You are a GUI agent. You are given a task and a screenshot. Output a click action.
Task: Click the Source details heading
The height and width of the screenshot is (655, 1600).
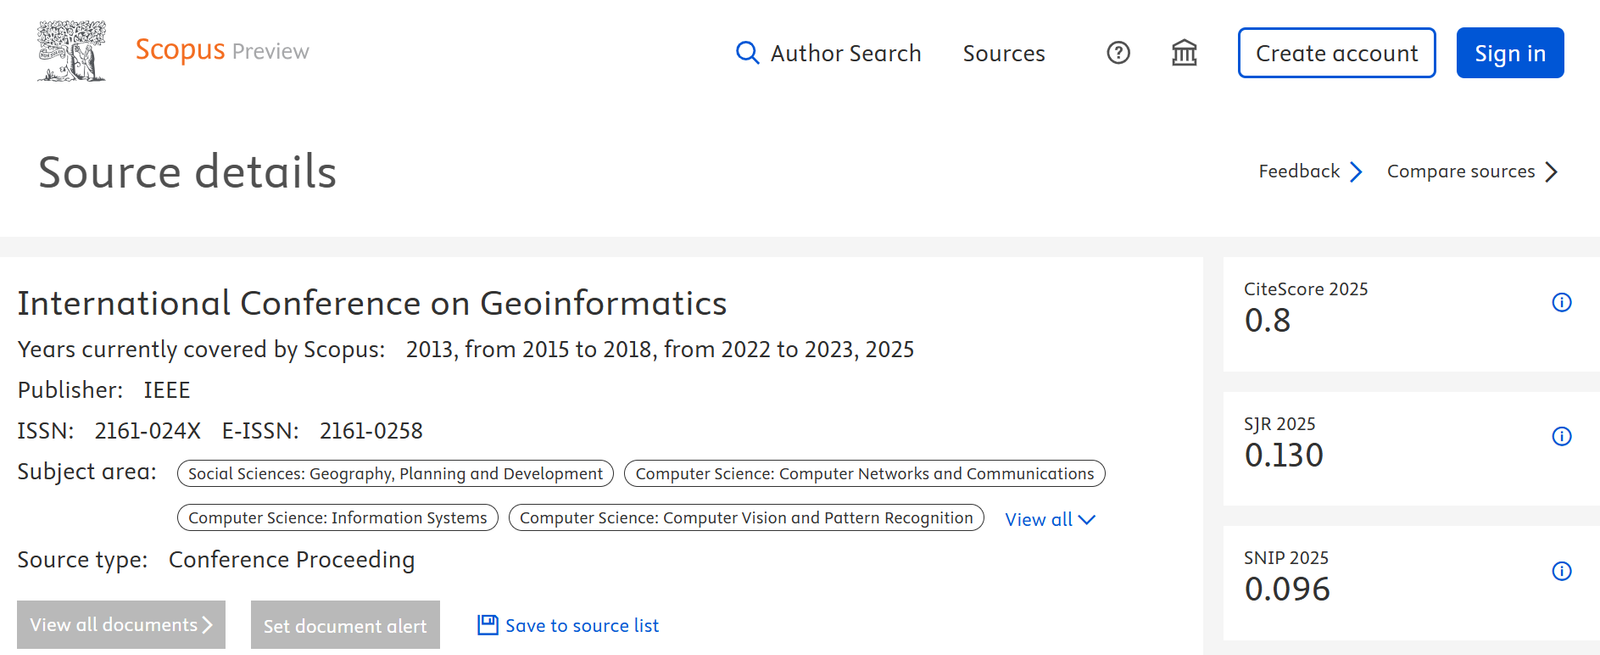pos(187,172)
